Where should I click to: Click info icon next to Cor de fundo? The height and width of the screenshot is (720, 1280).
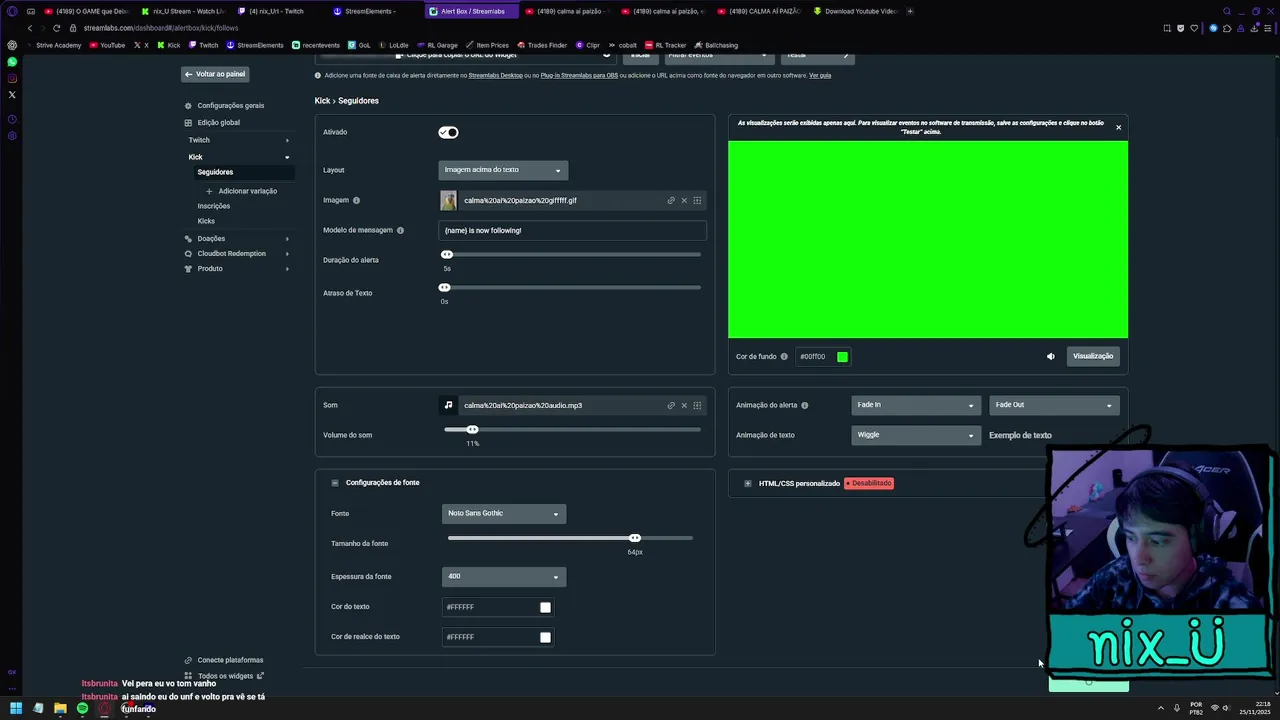[x=784, y=356]
